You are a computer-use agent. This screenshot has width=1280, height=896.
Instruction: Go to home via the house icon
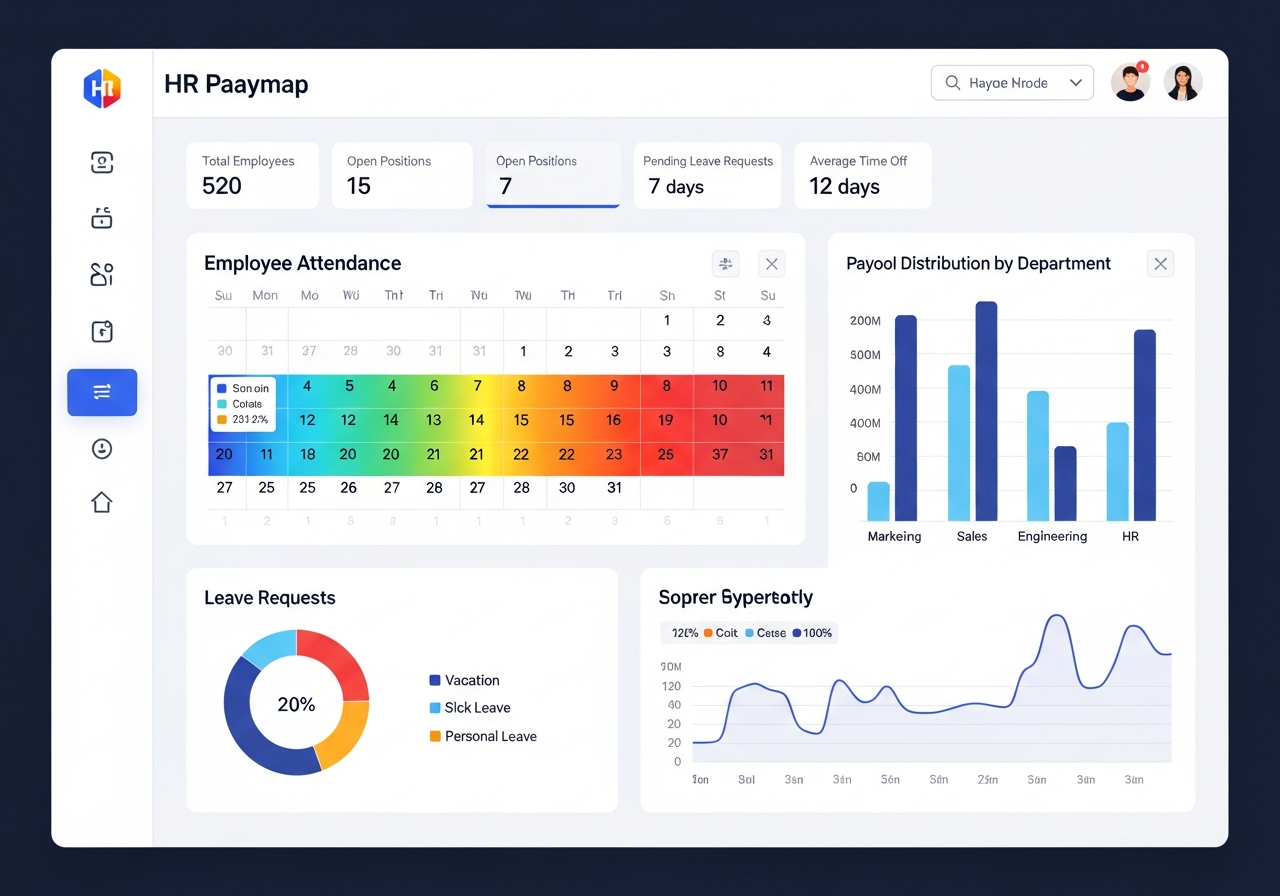click(x=102, y=502)
